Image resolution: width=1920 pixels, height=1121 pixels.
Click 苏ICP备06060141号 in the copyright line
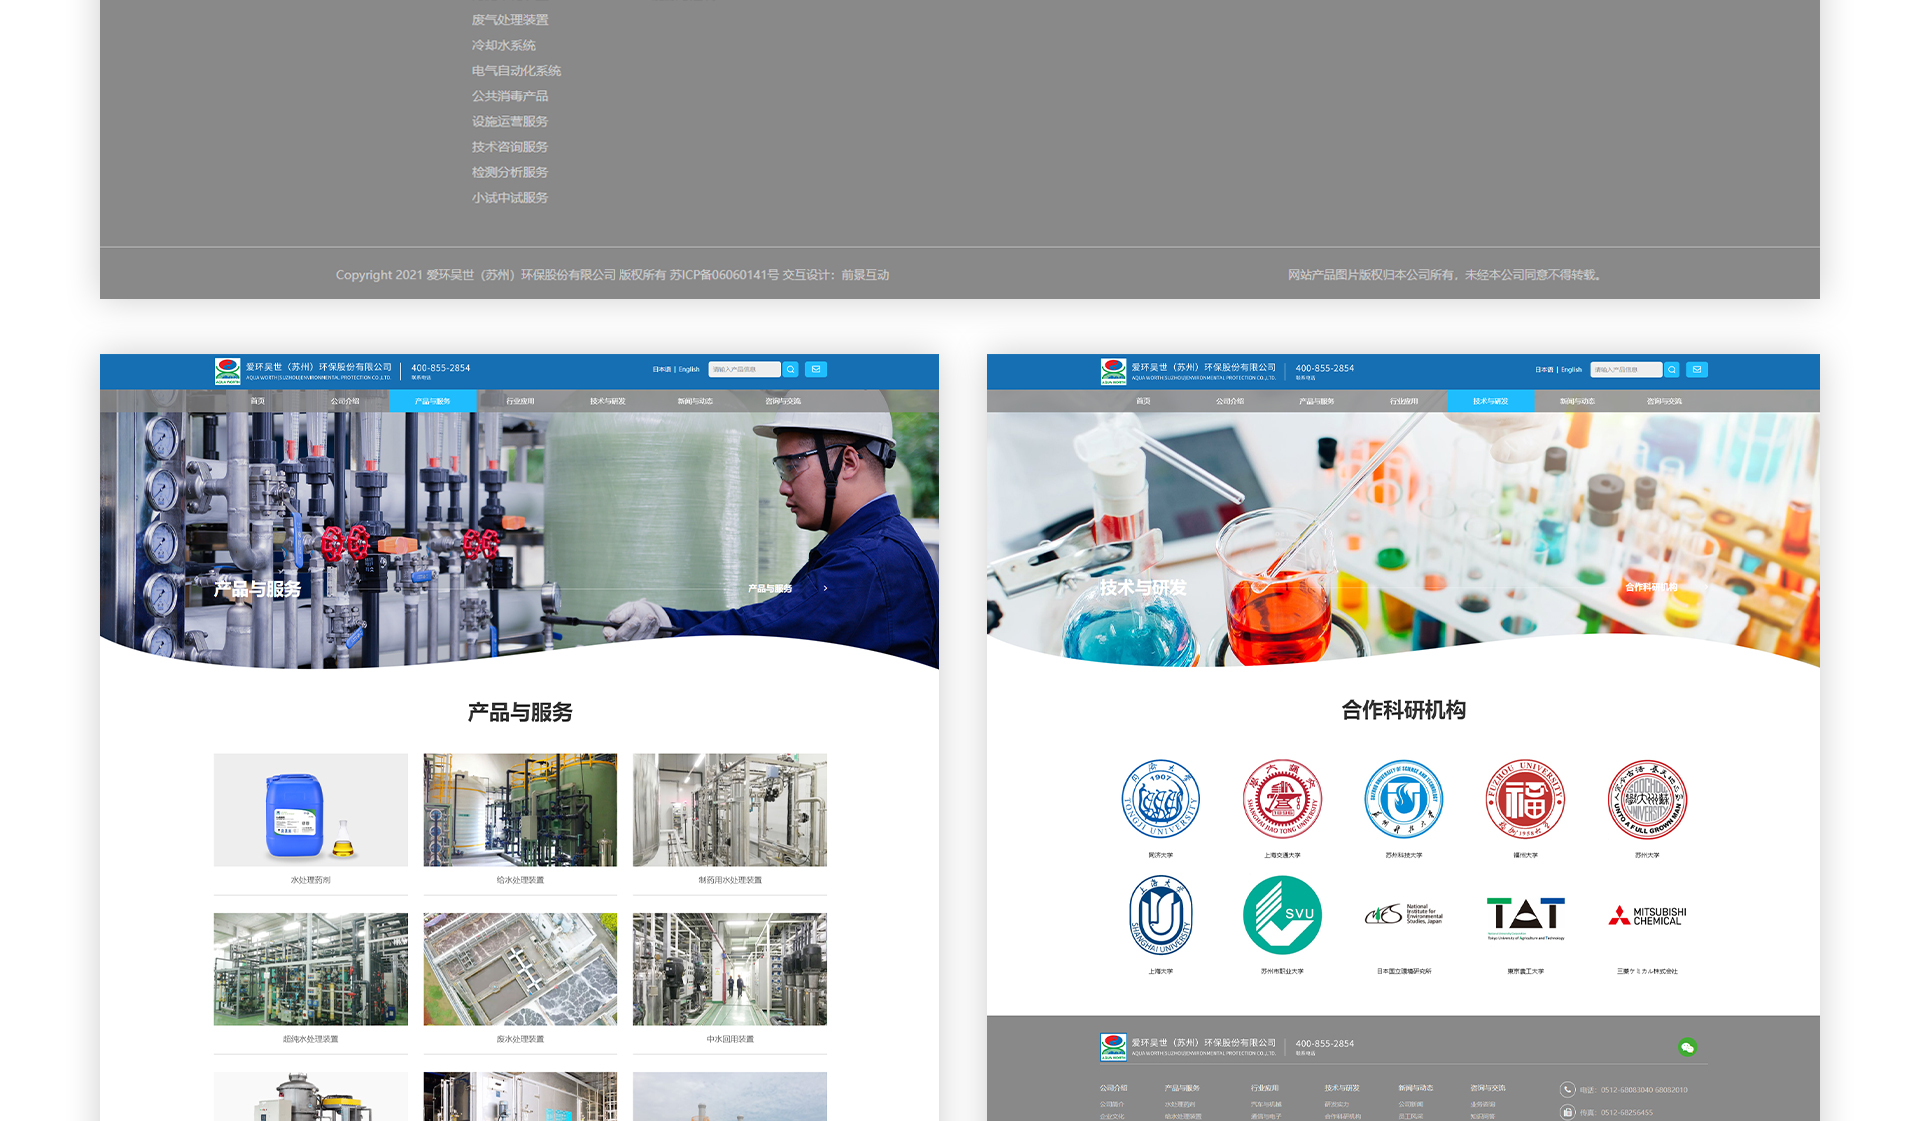[x=724, y=275]
